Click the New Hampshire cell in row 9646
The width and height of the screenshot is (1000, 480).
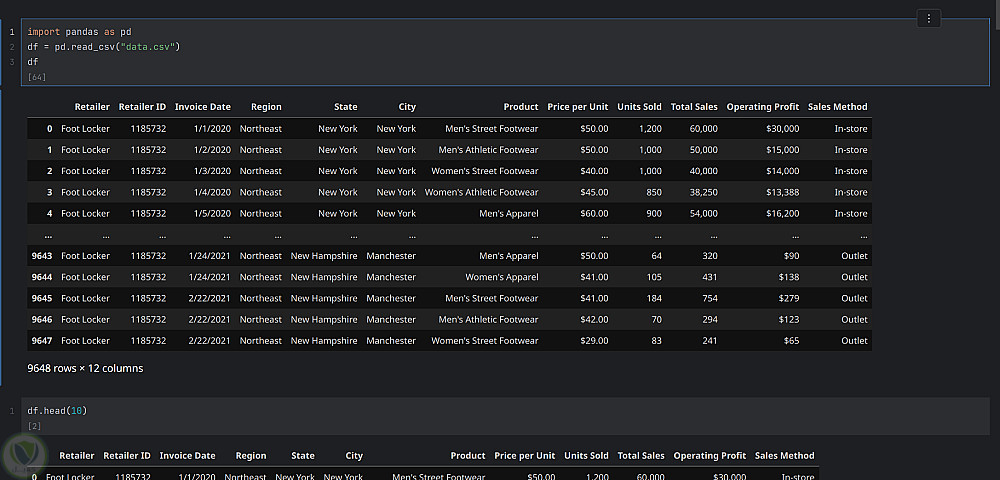point(324,319)
